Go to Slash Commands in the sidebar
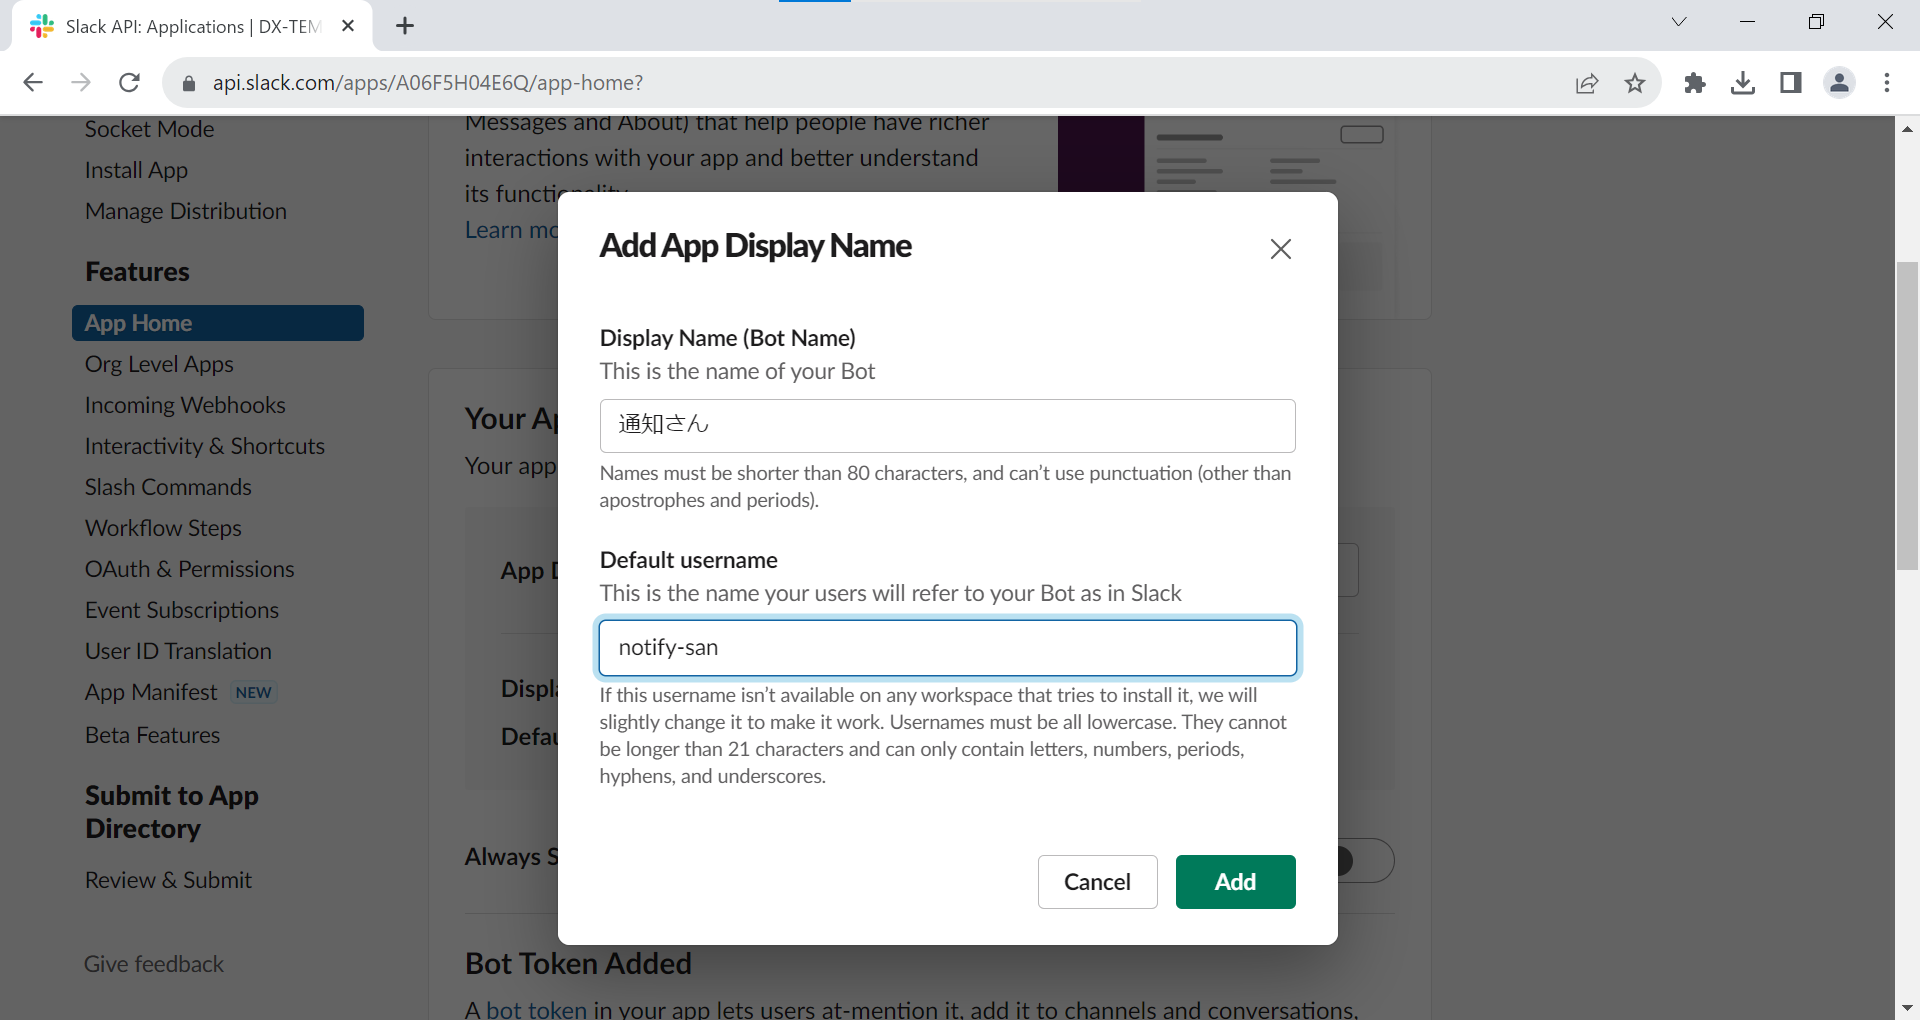This screenshot has width=1920, height=1020. tap(168, 487)
